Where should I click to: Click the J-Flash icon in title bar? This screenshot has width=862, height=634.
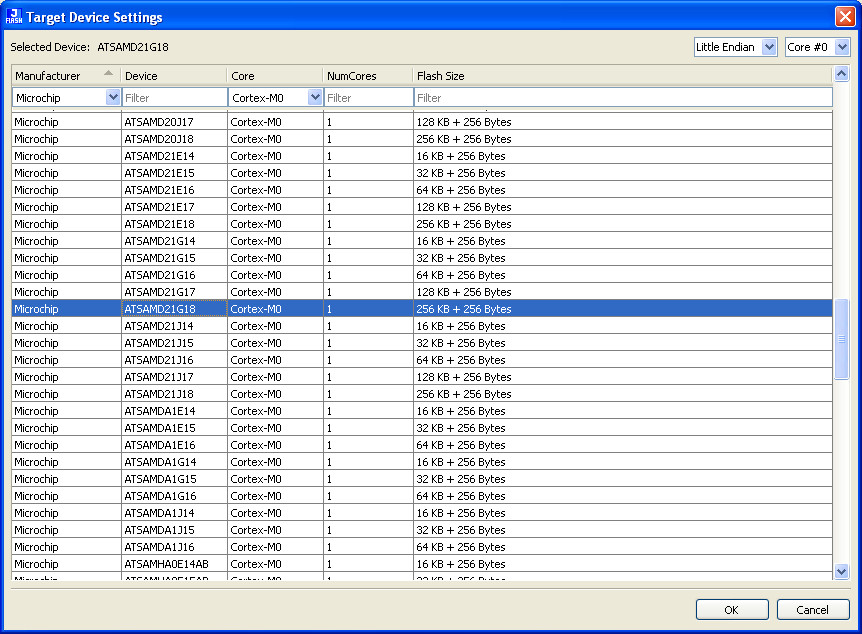14,16
